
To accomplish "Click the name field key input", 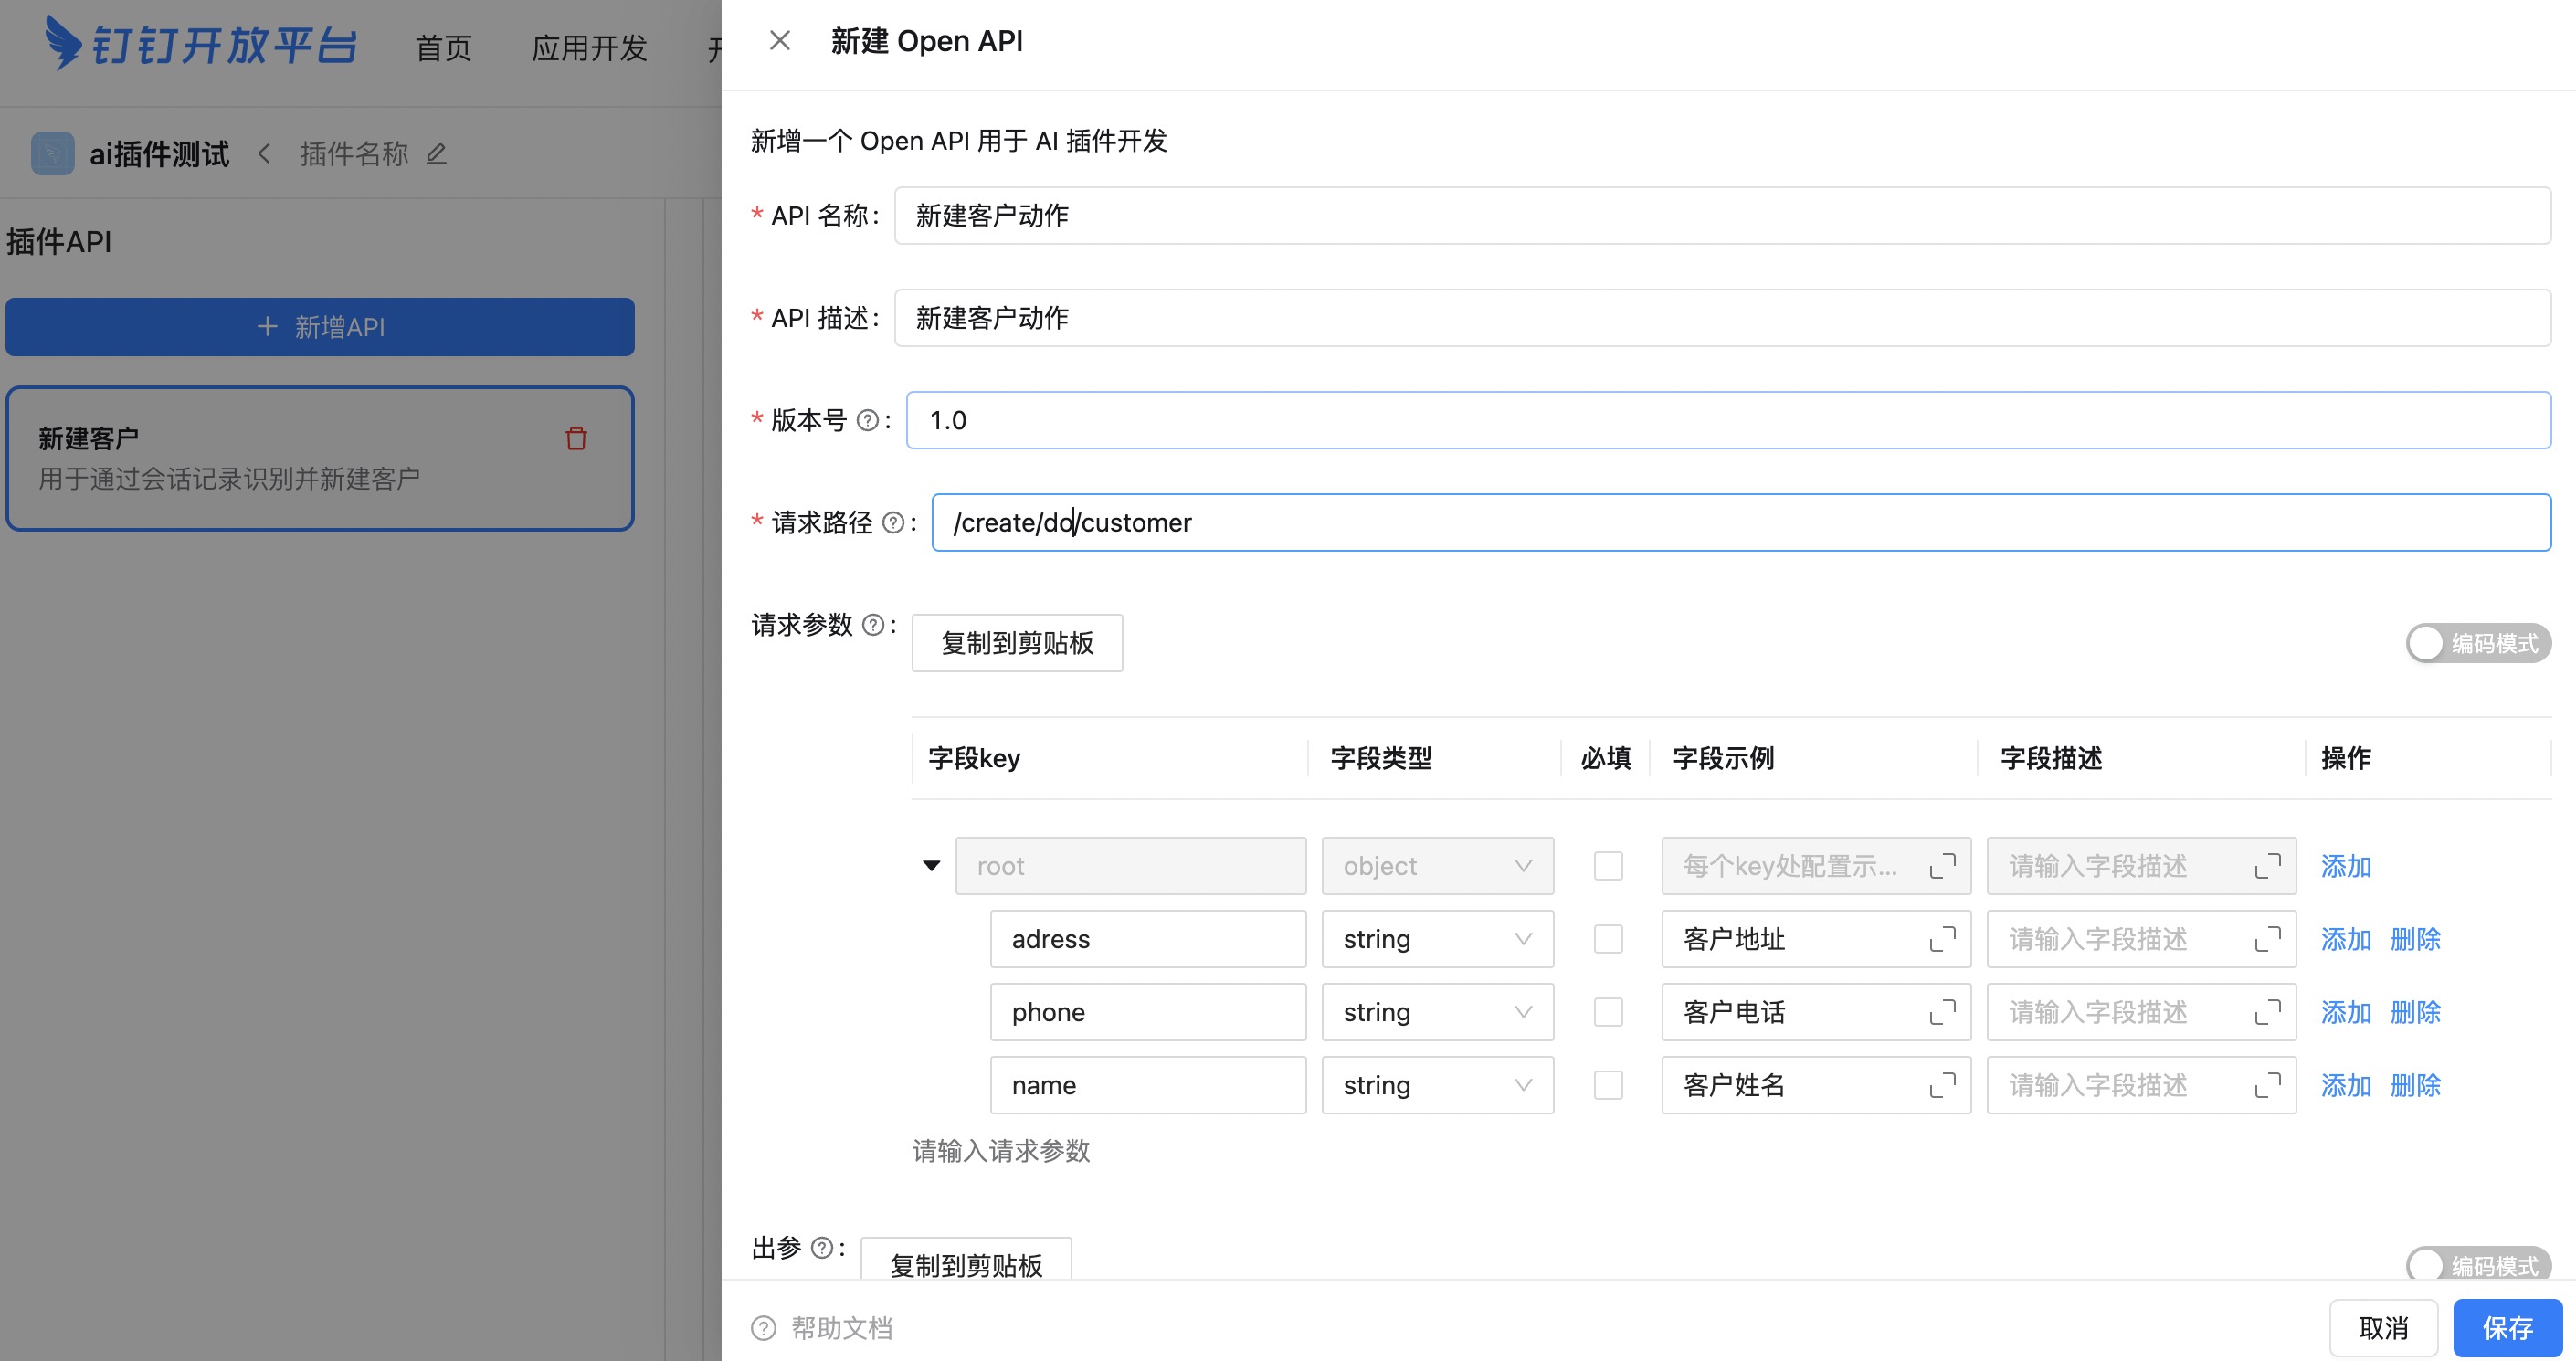I will click(x=1148, y=1085).
